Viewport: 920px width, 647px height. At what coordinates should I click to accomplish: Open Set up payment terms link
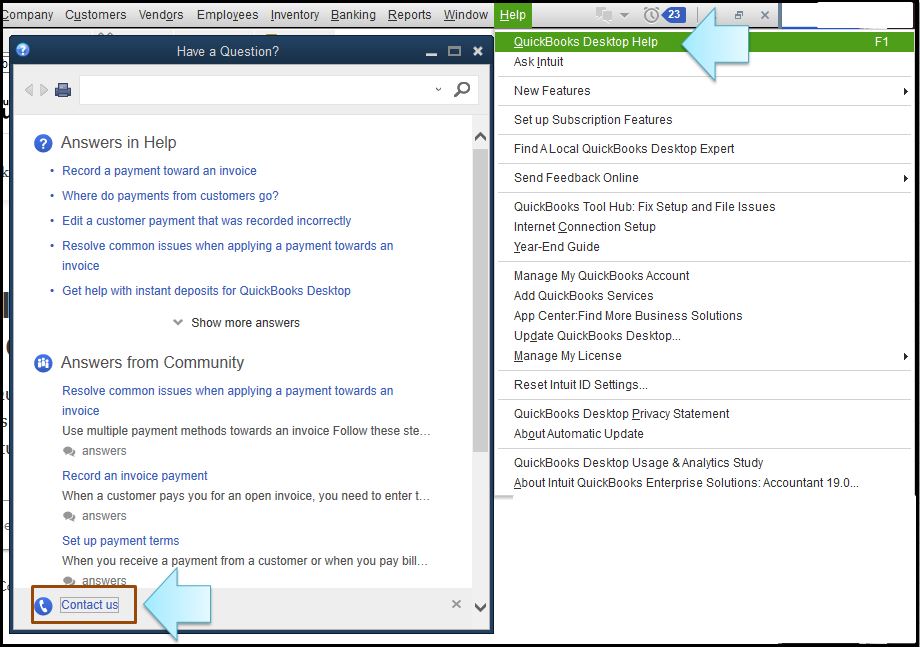pos(120,541)
